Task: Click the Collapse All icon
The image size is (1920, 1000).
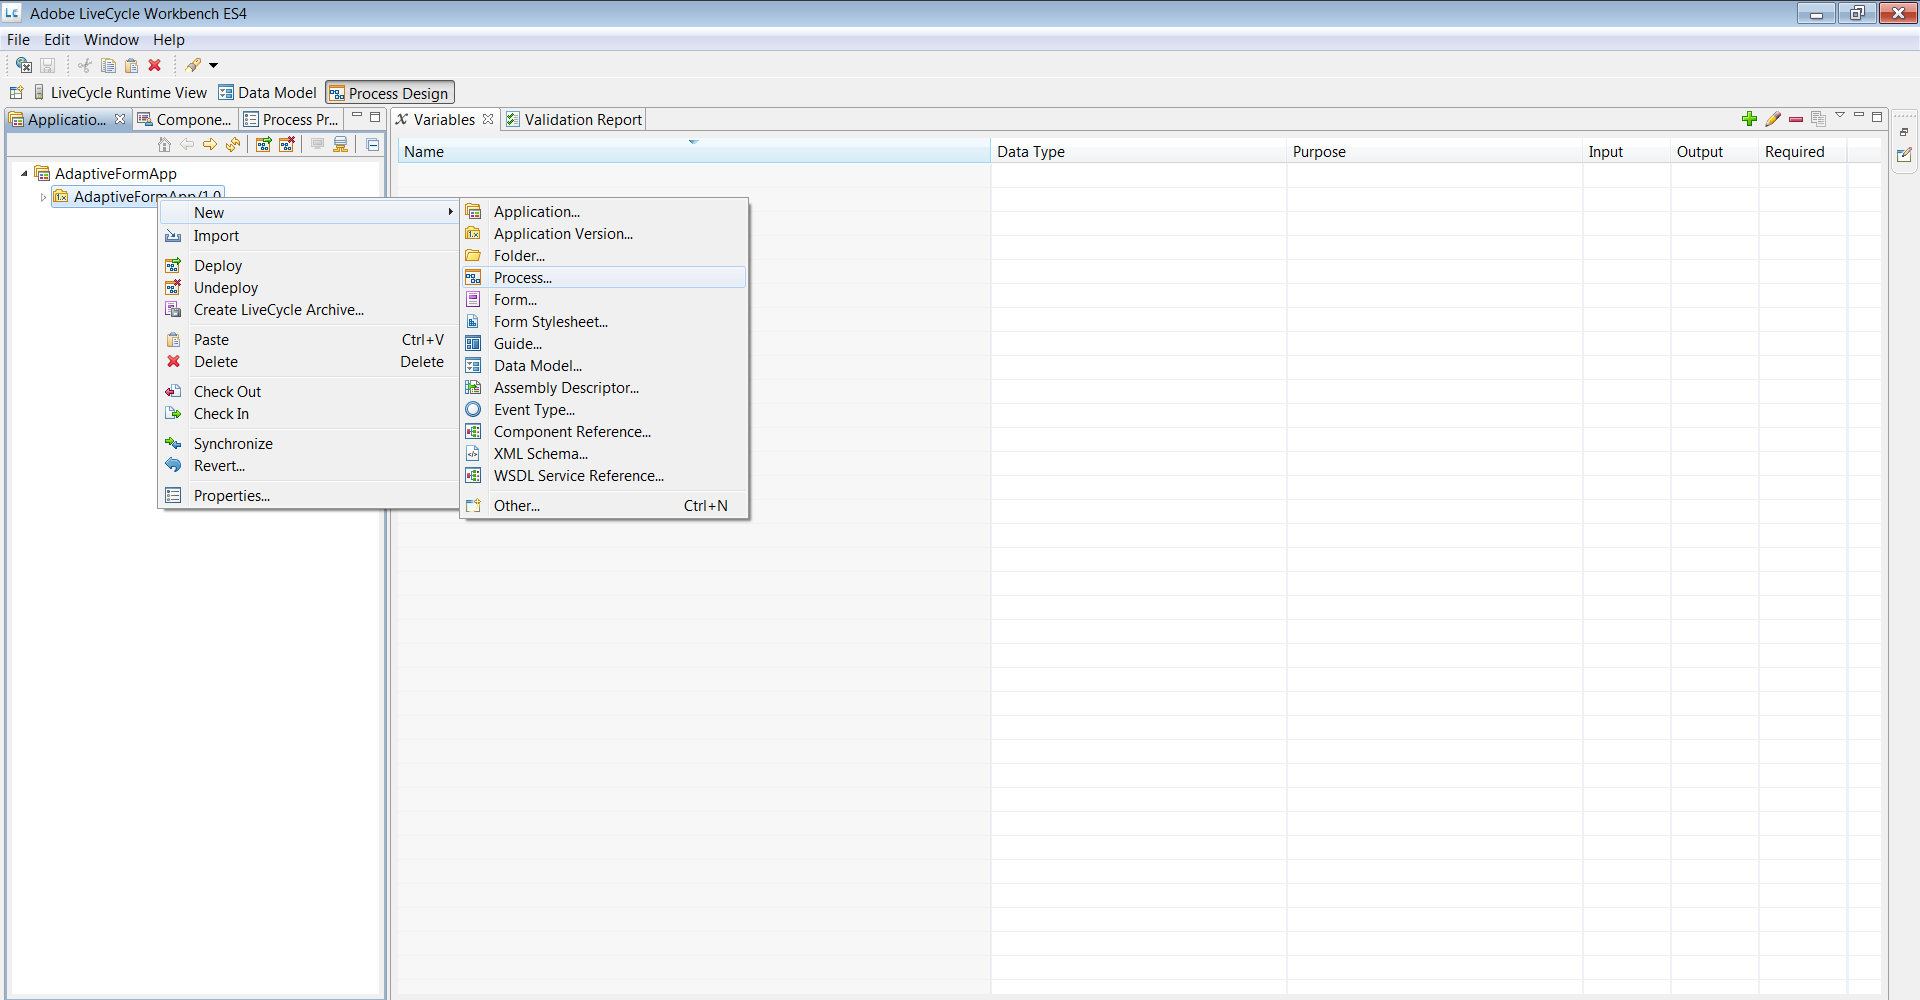Action: [372, 145]
